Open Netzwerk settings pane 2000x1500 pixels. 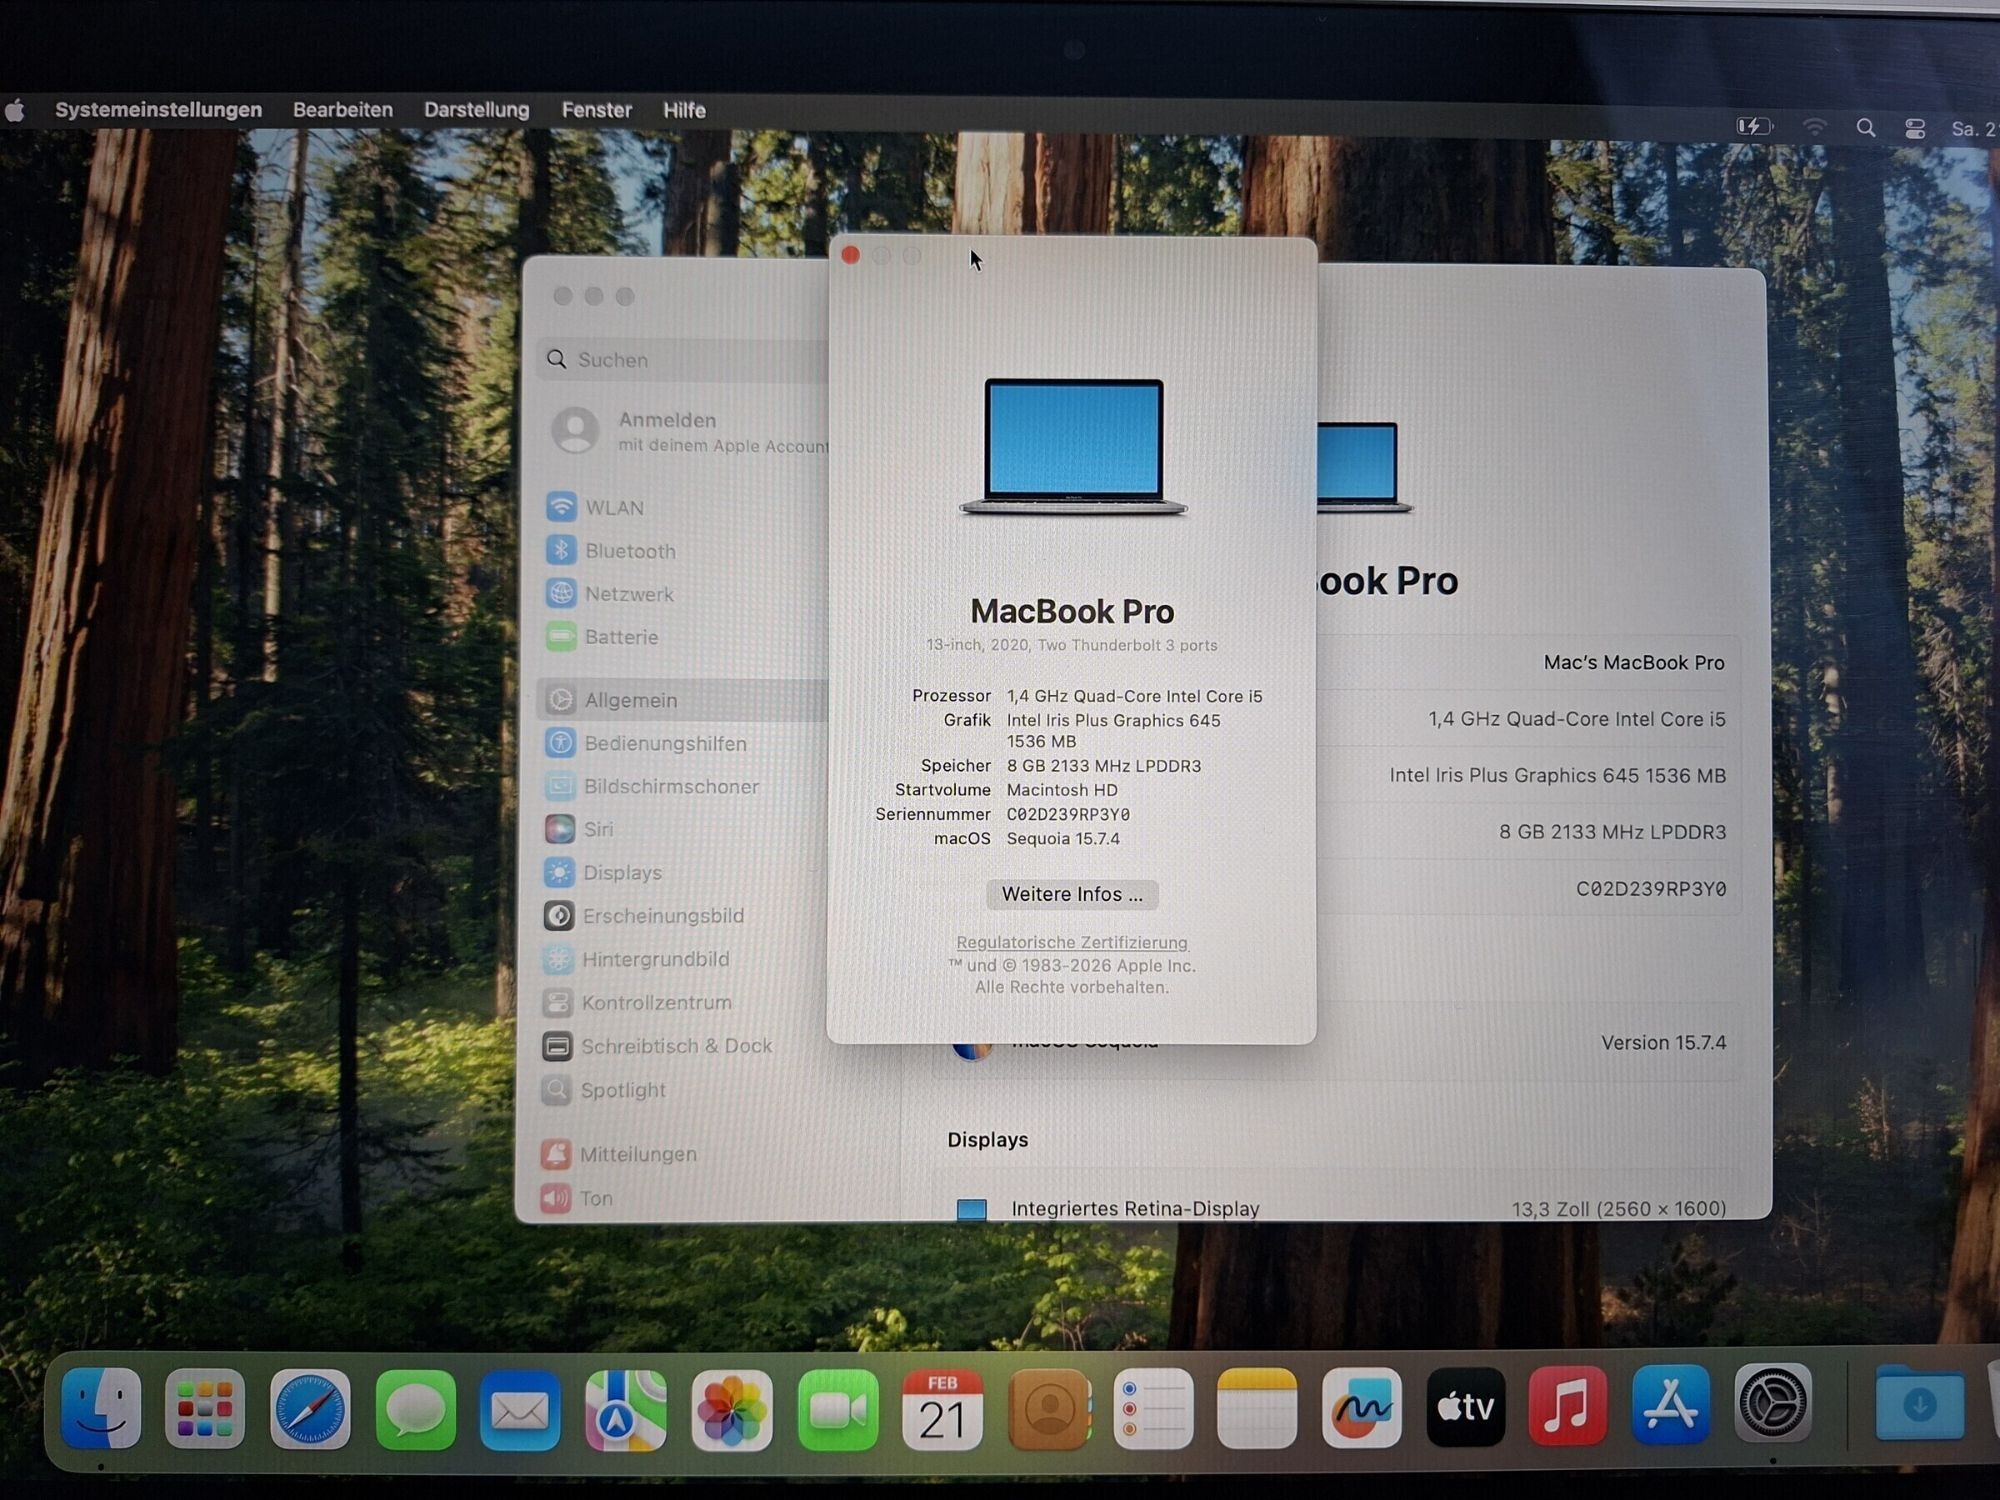coord(628,594)
